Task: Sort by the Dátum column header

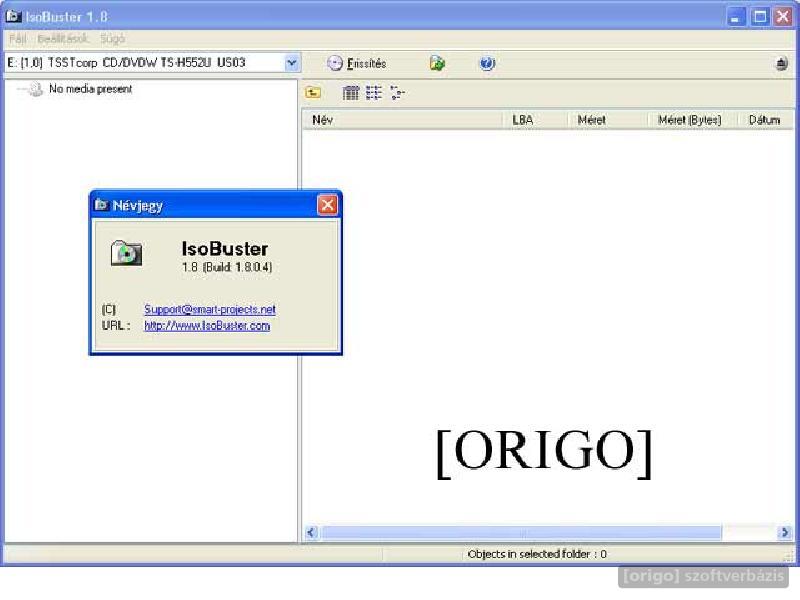Action: 765,120
